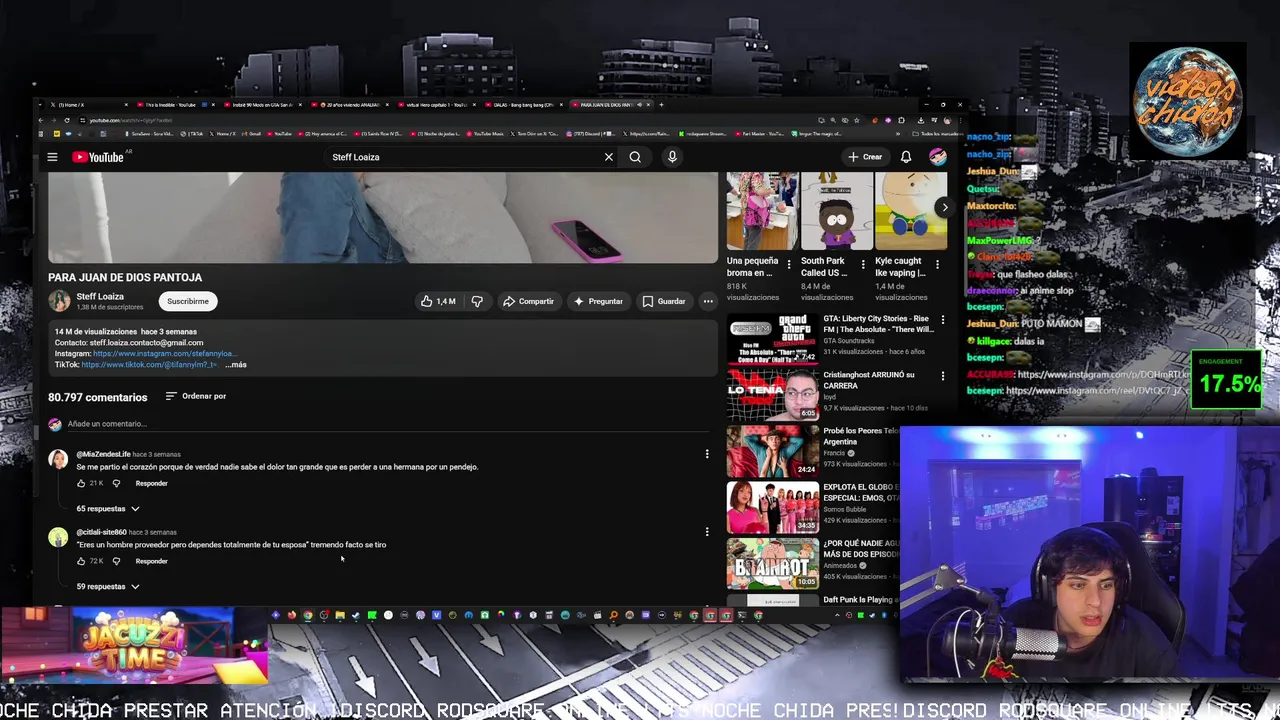Open options for Una pequeña broma short
The width and height of the screenshot is (1280, 720).
[788, 265]
